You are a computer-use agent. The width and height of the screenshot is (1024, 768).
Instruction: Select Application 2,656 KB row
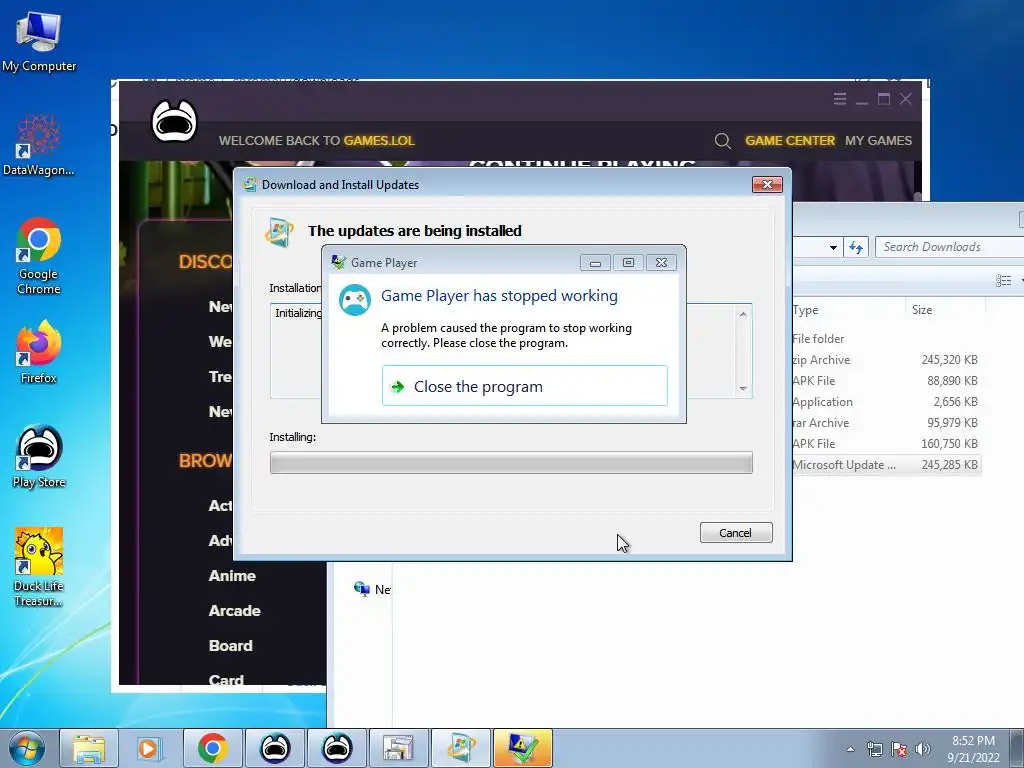[x=886, y=402]
